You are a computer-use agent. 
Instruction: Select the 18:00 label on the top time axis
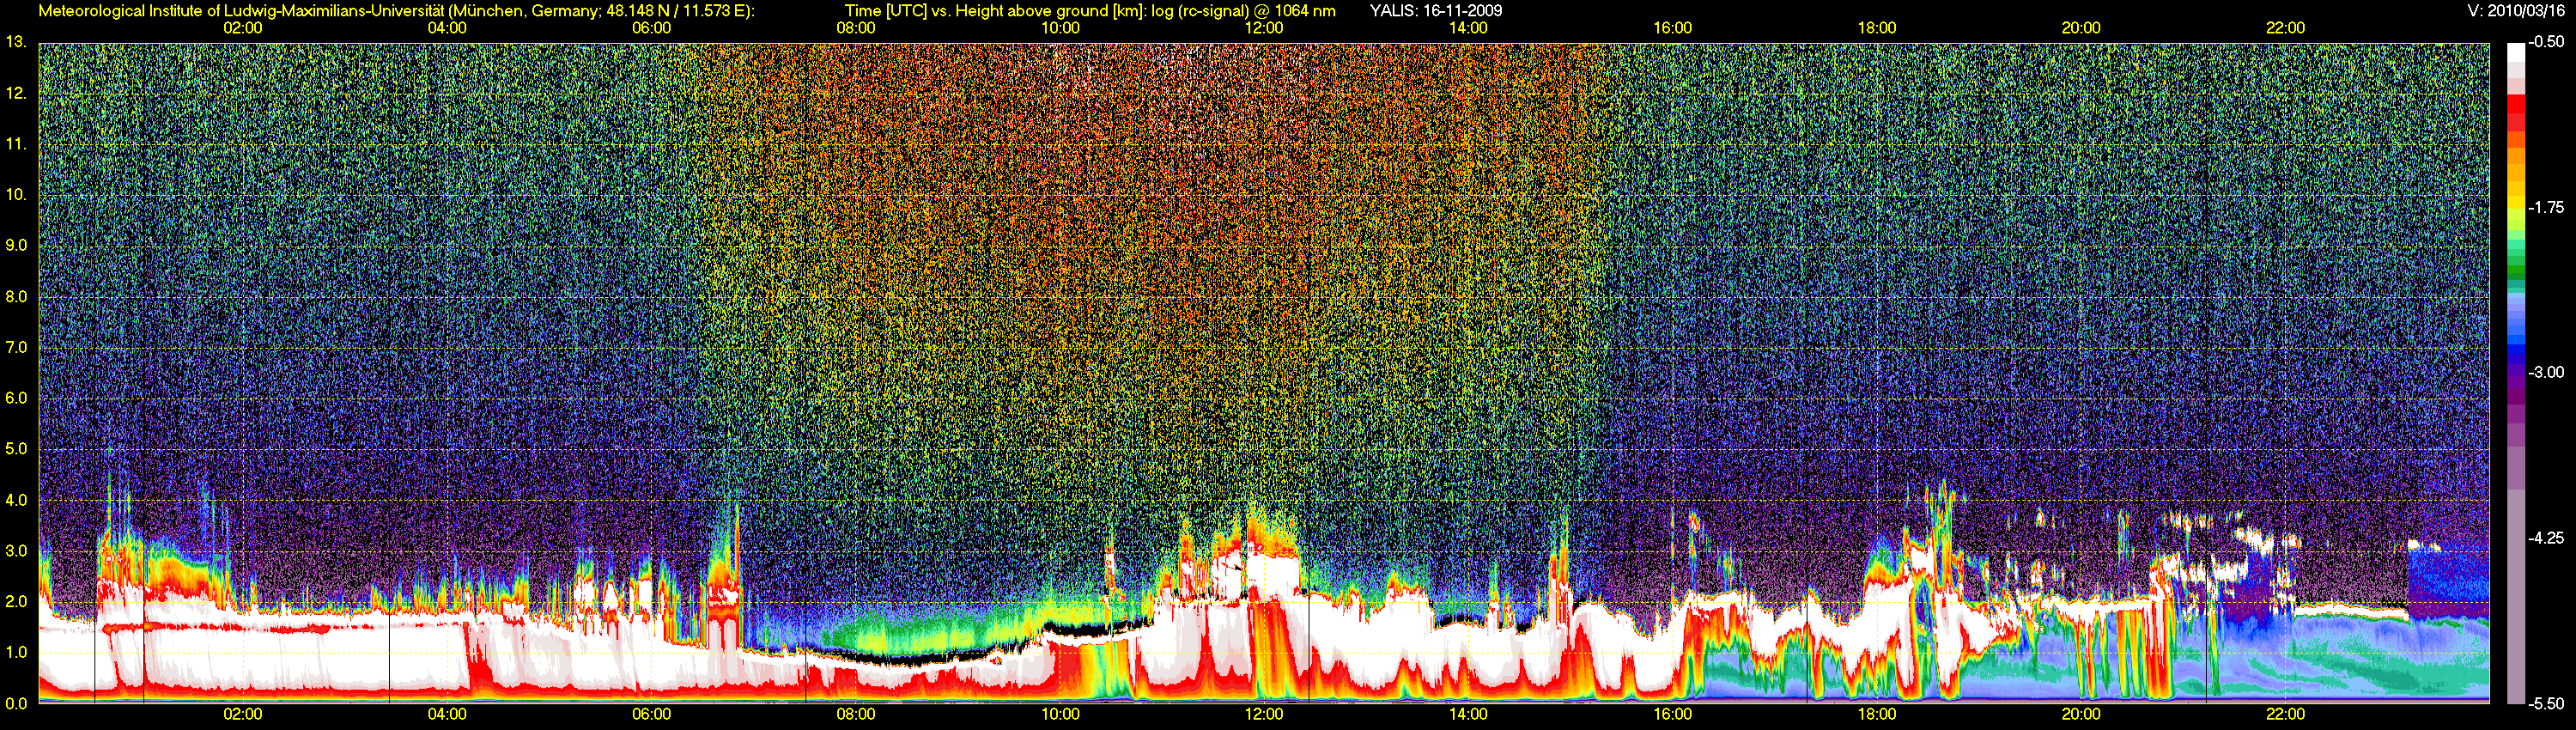pos(1877,28)
